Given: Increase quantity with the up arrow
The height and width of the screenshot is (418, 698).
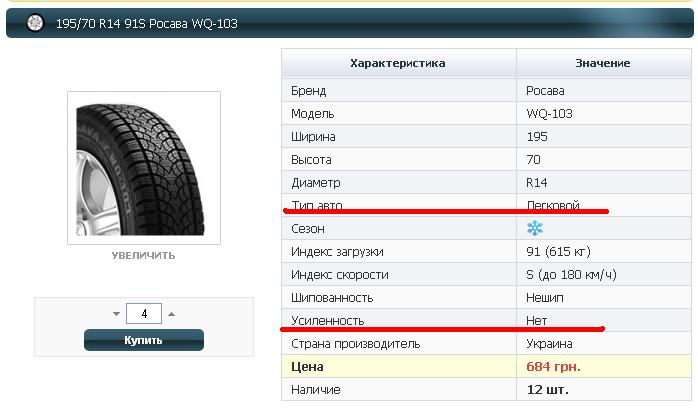Looking at the screenshot, I should (x=171, y=314).
